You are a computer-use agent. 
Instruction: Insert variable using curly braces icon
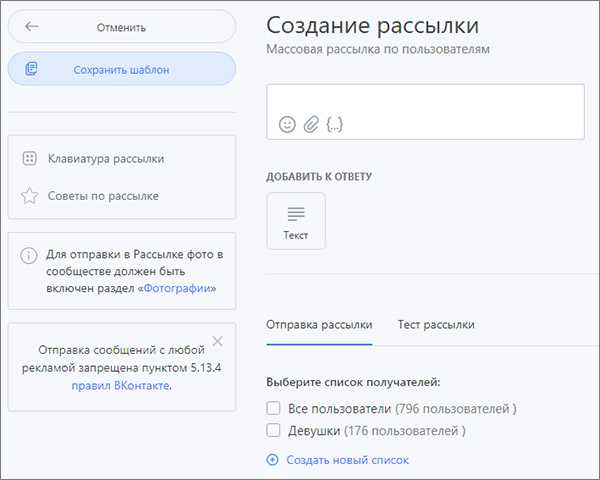pos(334,124)
